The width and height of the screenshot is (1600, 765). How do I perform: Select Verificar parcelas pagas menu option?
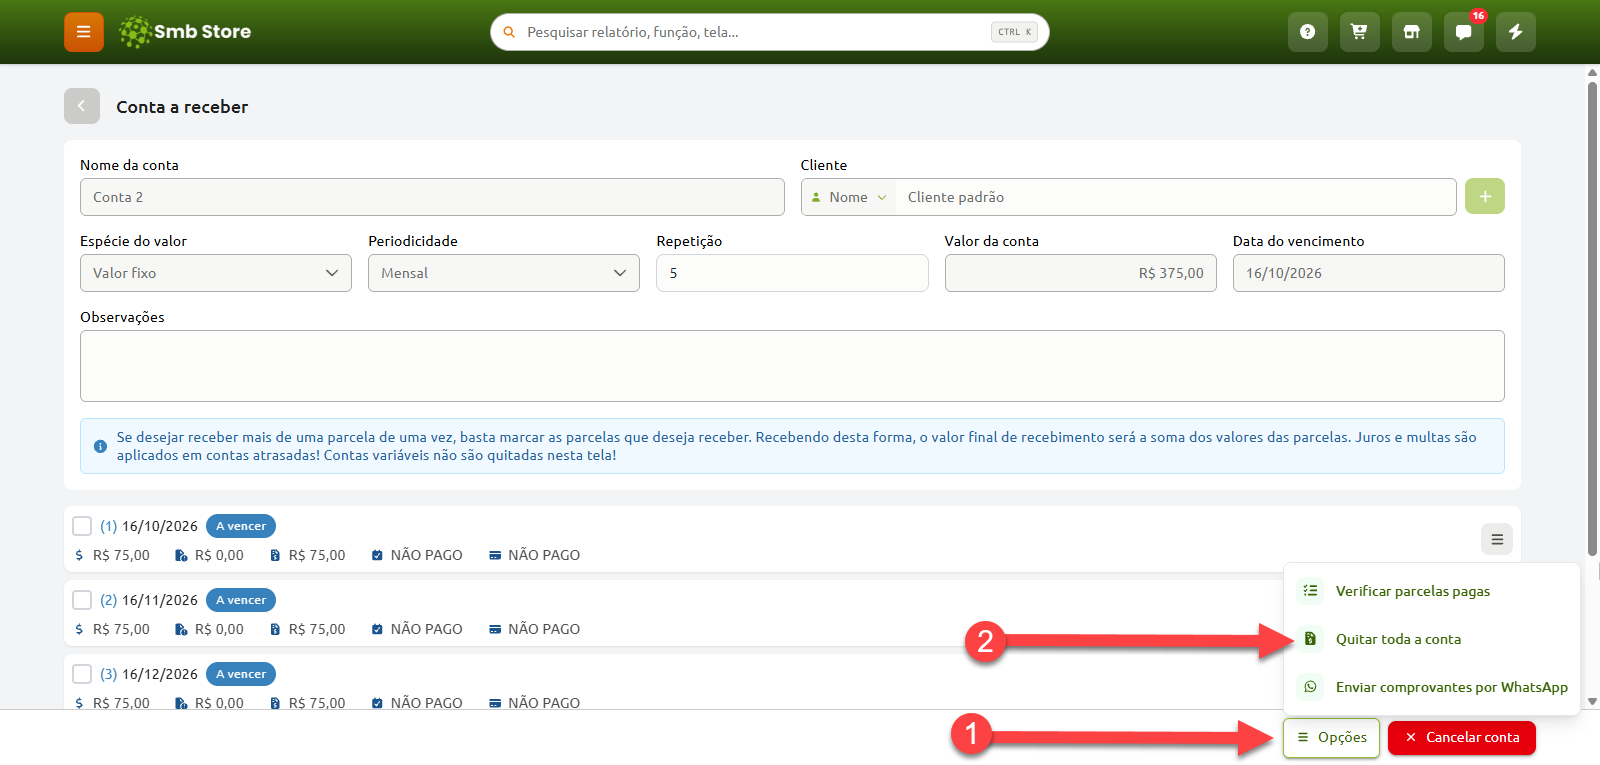point(1432,591)
